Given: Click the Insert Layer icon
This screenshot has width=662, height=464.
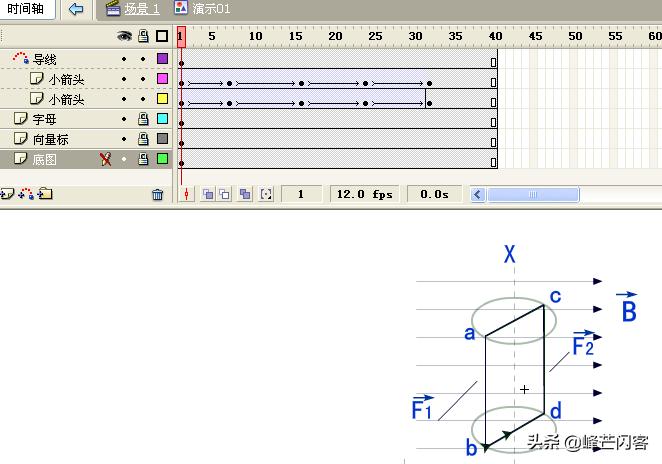Looking at the screenshot, I should tap(7, 194).
